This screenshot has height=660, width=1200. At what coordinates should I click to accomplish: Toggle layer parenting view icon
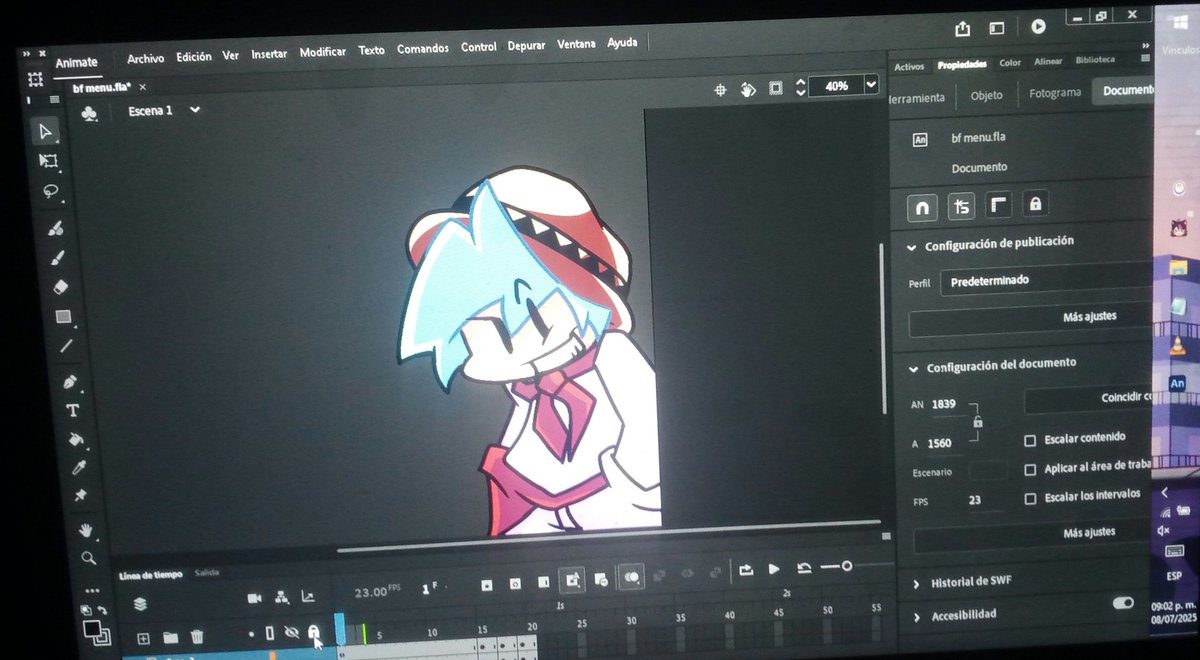(x=281, y=597)
